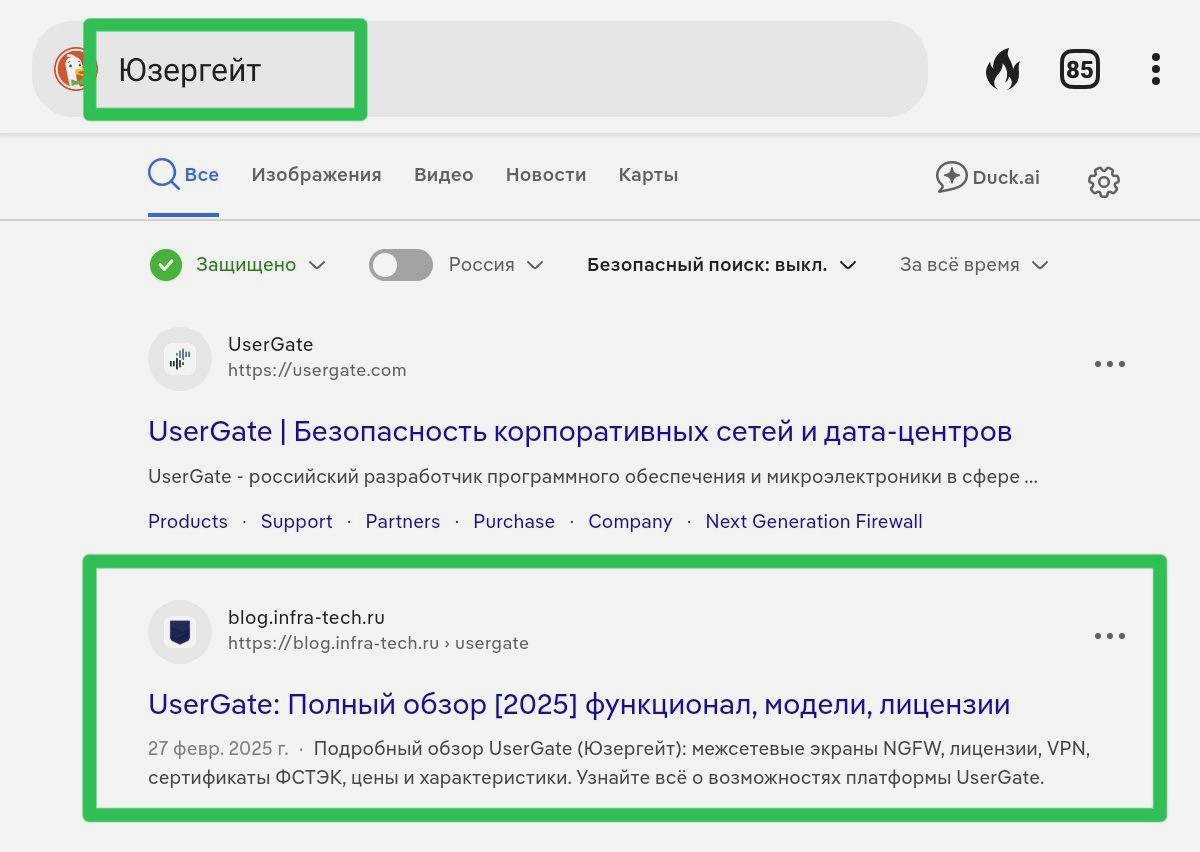Open Duck.ai chat
1200x852 pixels.
988,177
